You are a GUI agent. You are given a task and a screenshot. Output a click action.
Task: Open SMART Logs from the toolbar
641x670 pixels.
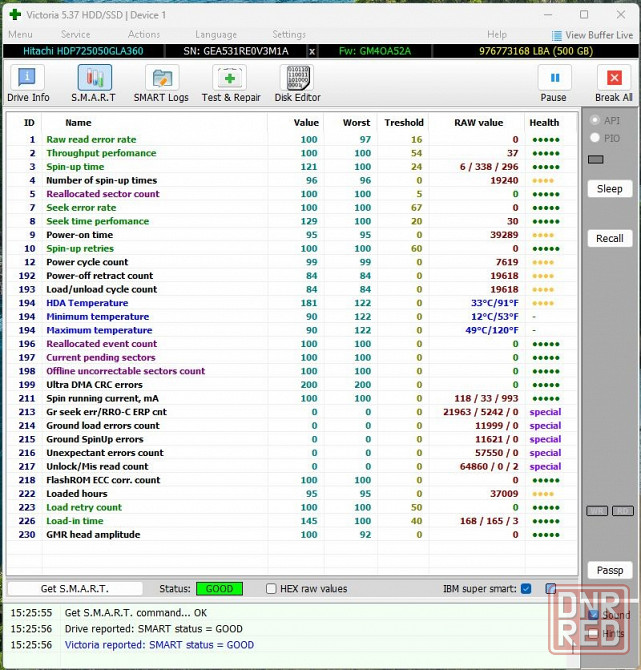coord(161,83)
